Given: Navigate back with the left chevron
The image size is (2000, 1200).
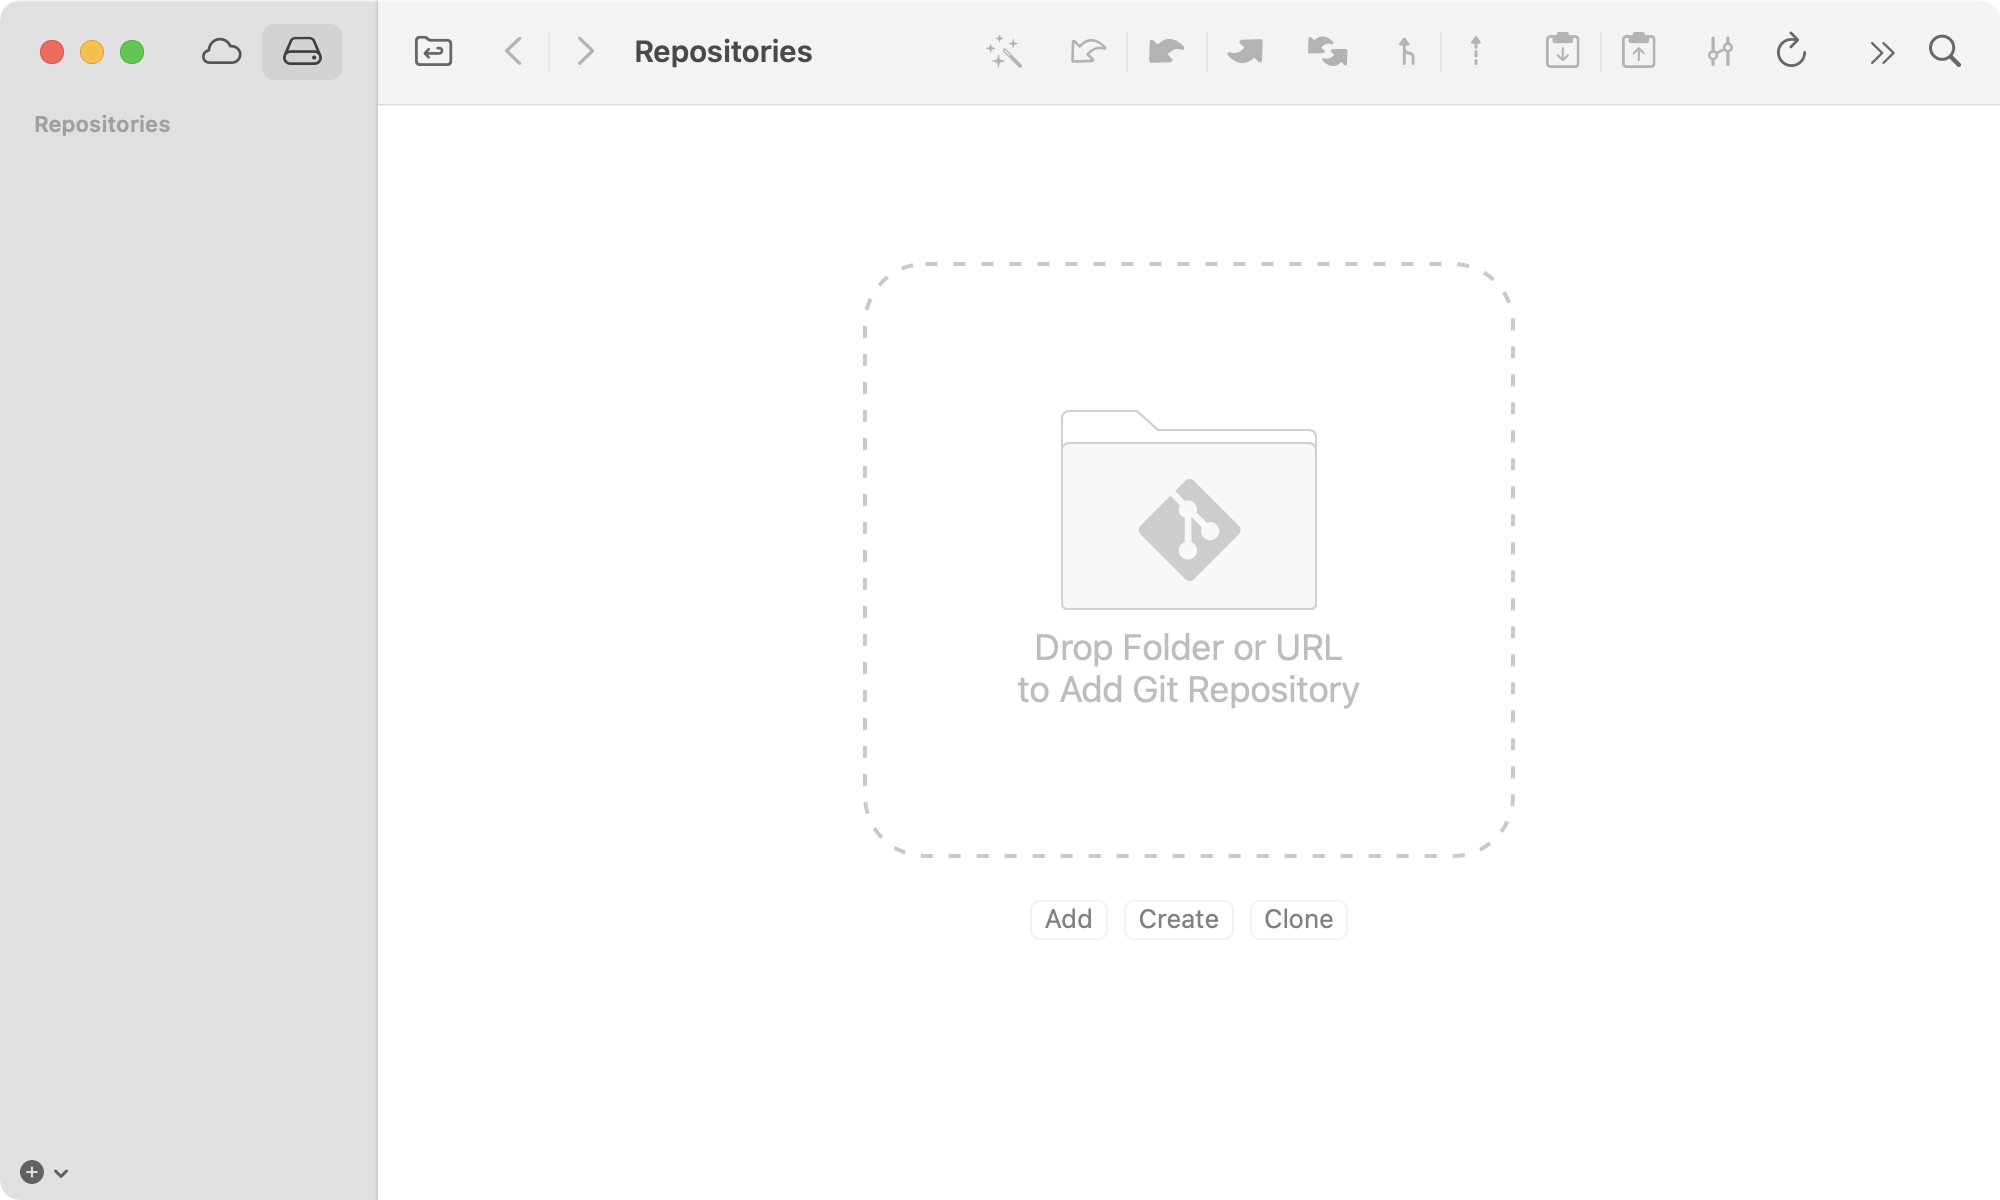Looking at the screenshot, I should point(513,51).
